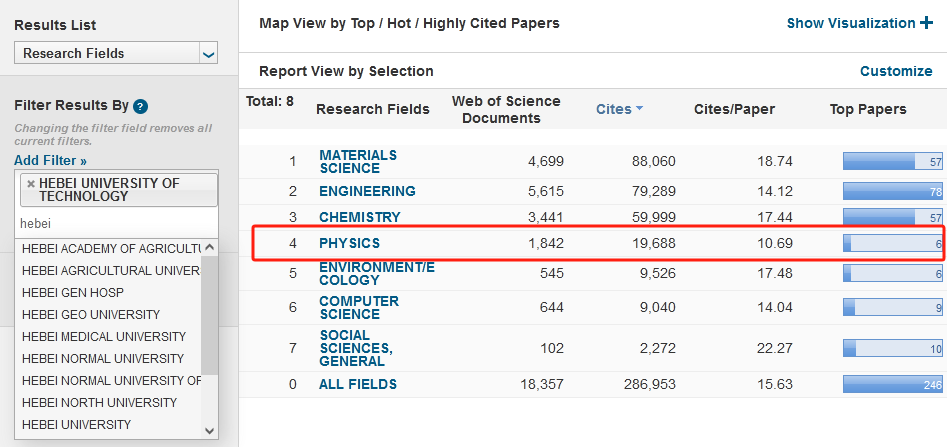947x447 pixels.
Task: Choose HEBEI NORMAL UNIVERSITY in filter list
Action: (x=103, y=358)
